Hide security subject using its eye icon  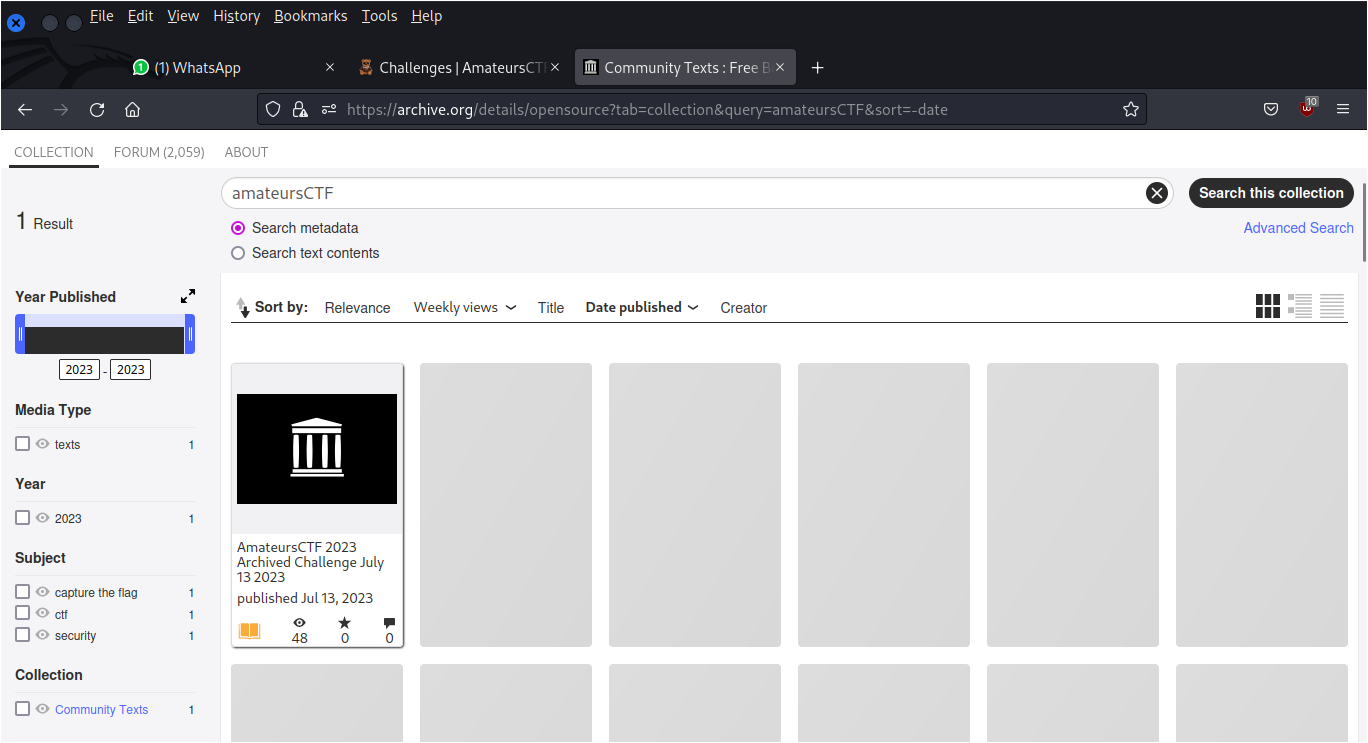click(43, 634)
